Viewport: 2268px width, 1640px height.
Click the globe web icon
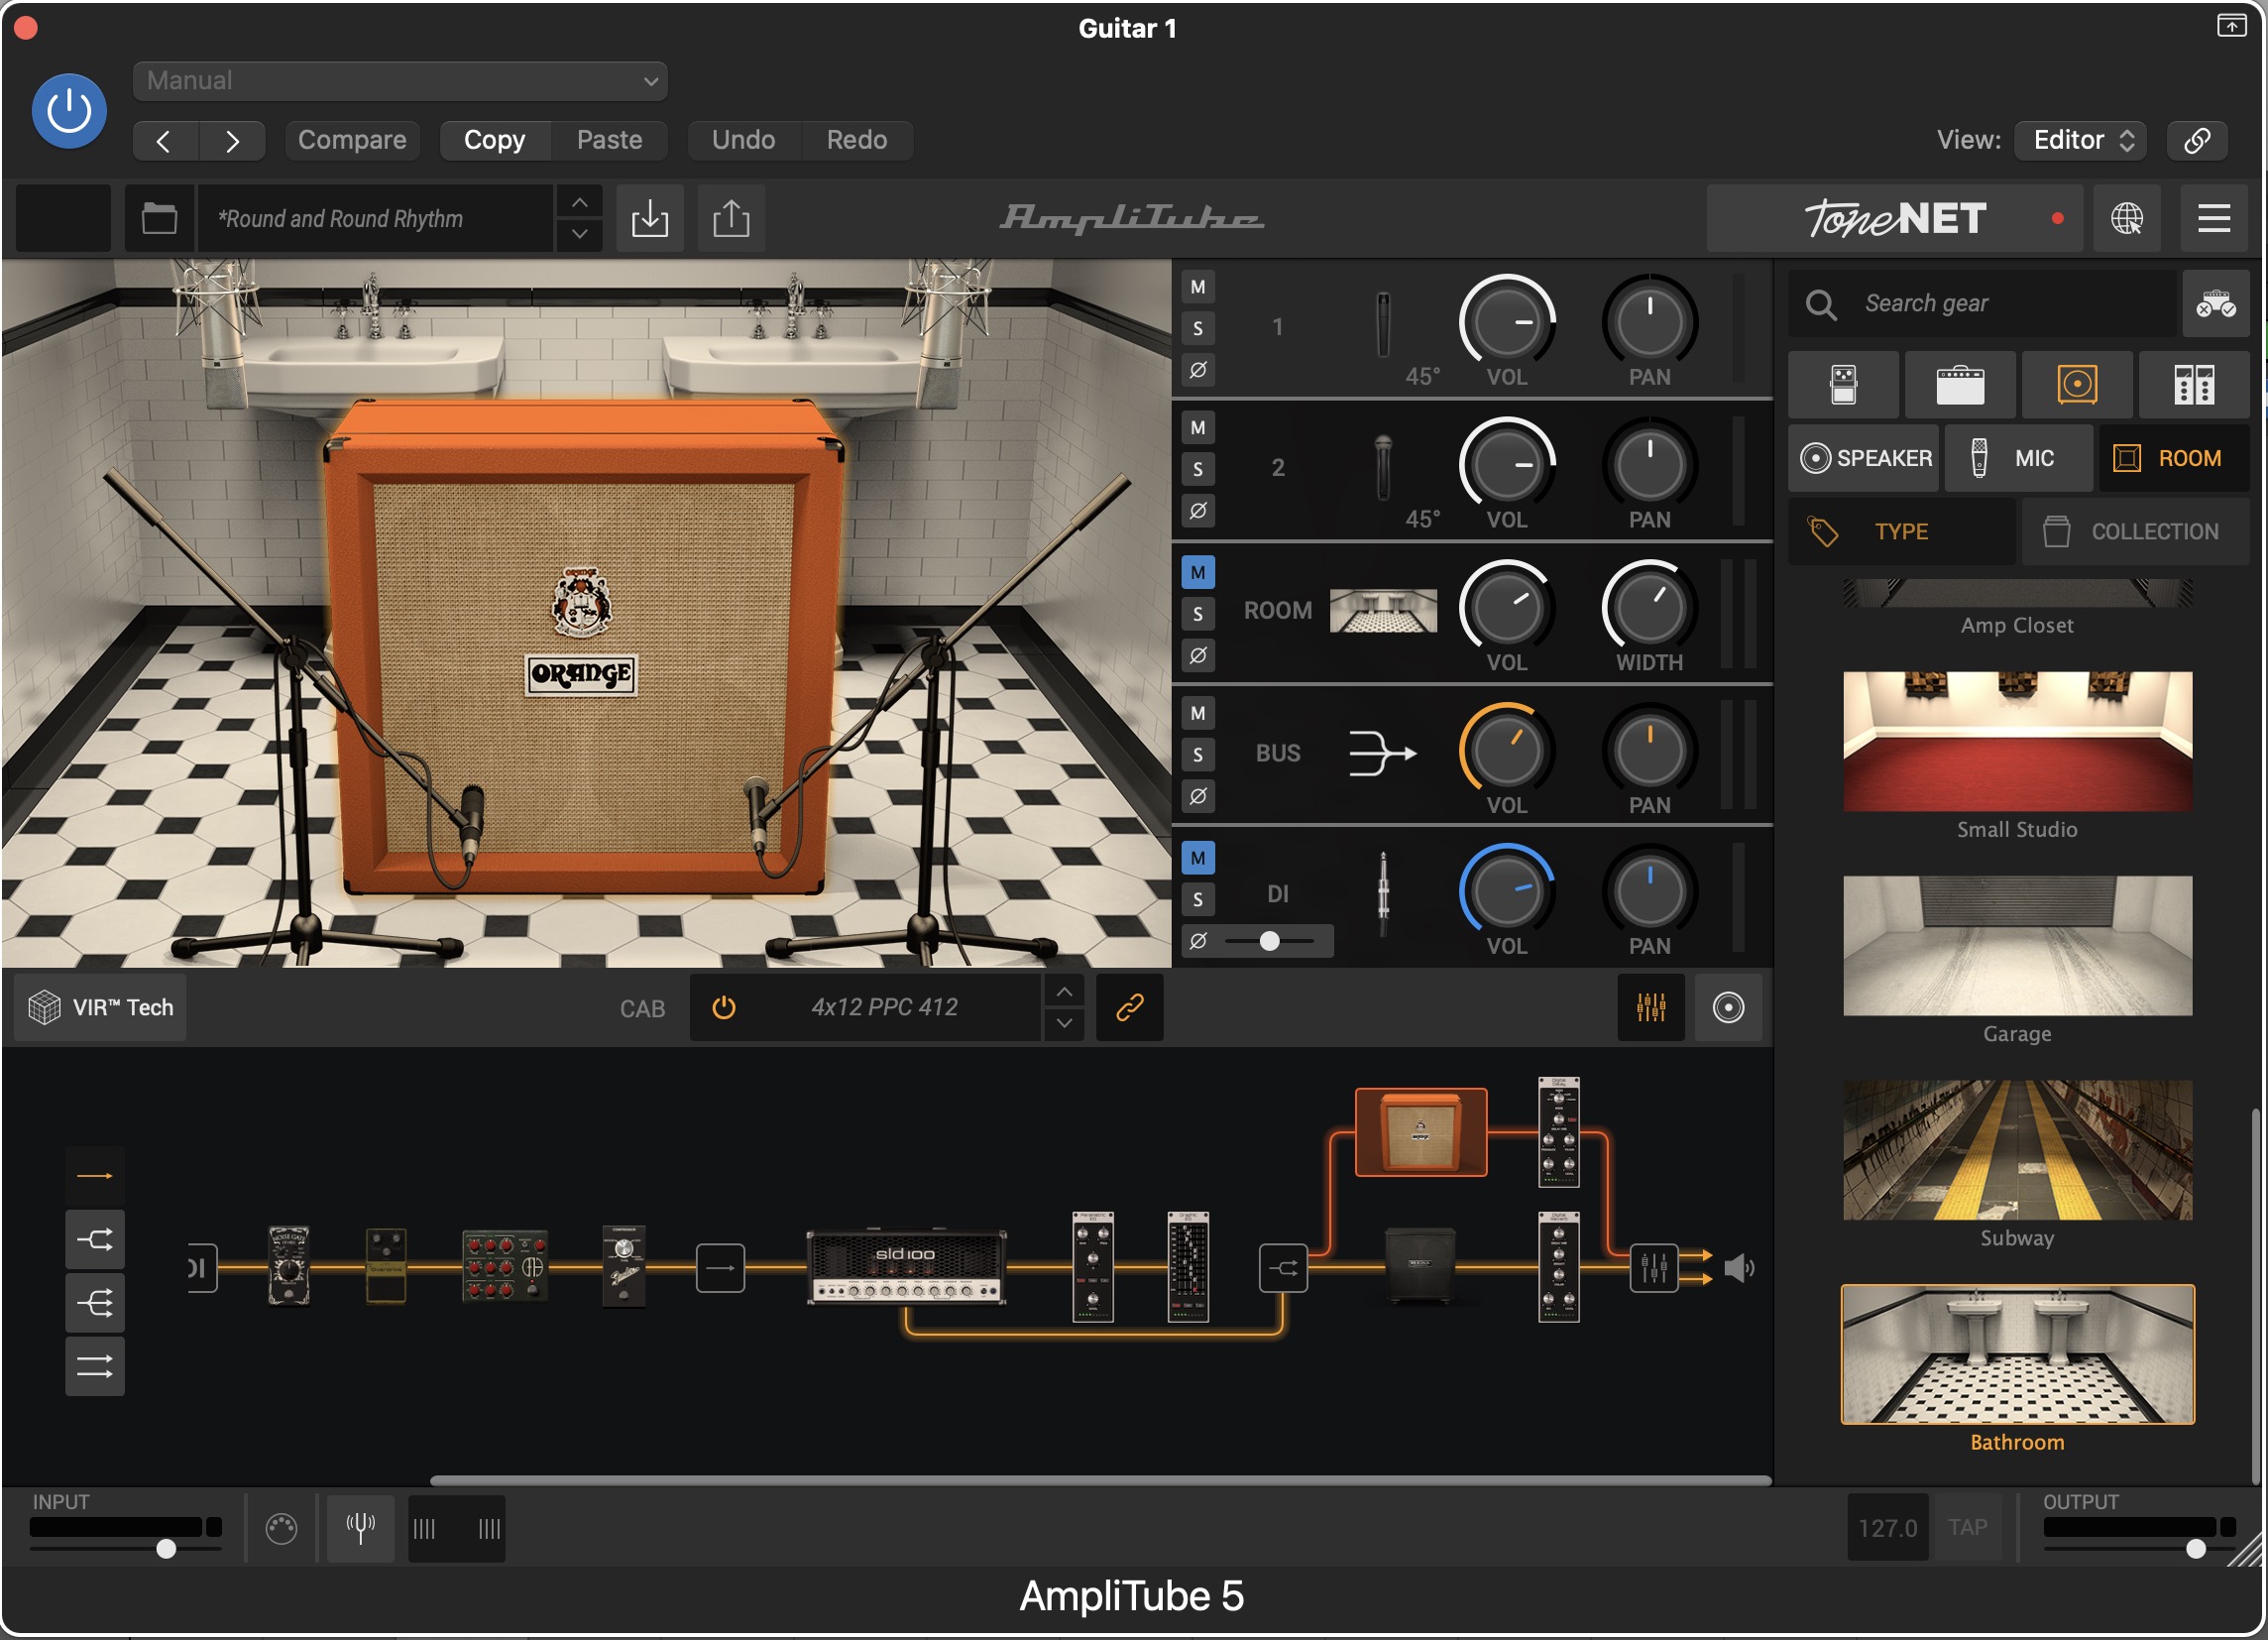click(2126, 218)
